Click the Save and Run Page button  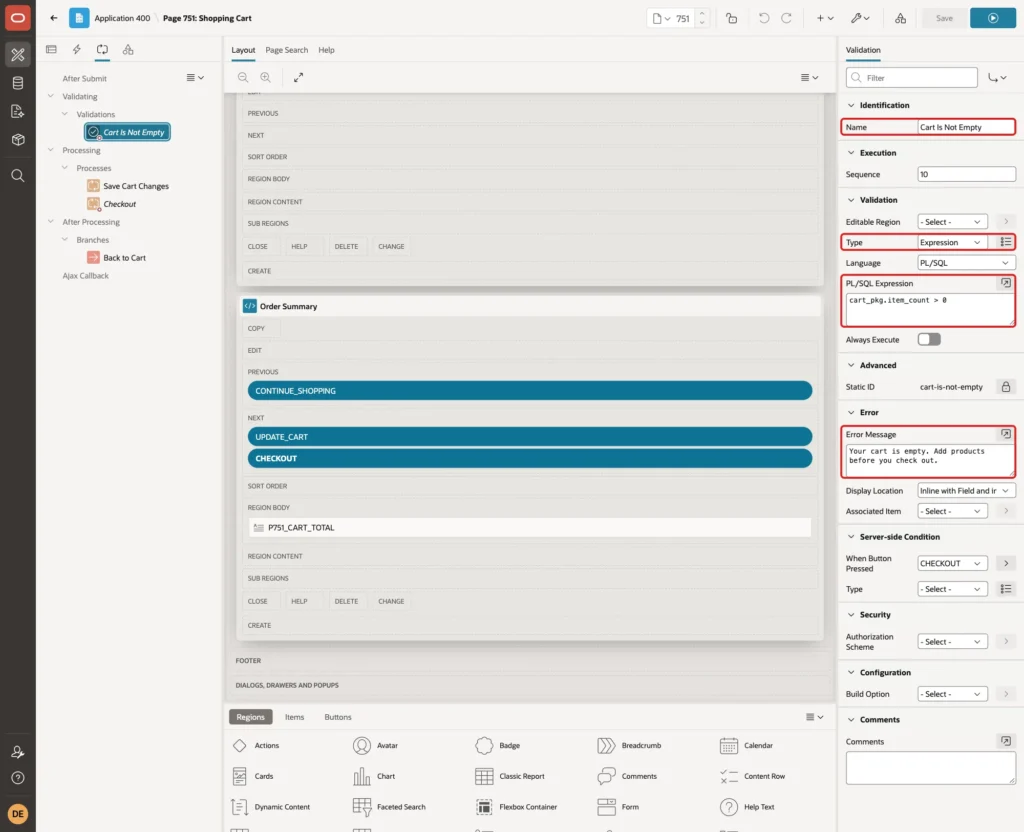click(993, 18)
